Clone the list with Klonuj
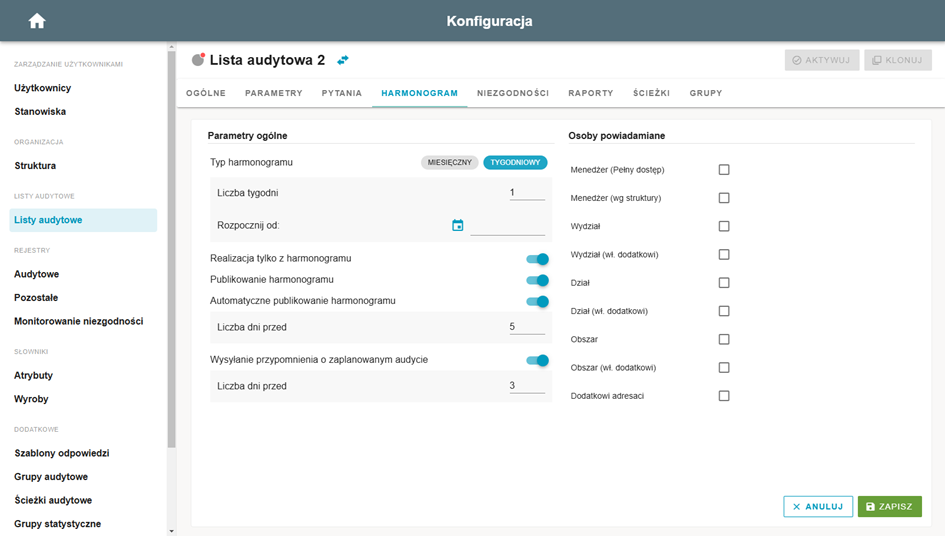 897,60
